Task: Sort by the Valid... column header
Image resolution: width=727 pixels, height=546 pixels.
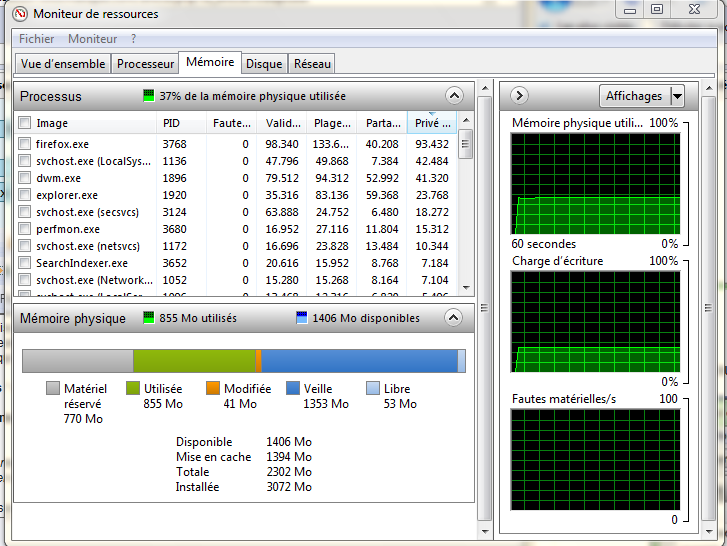Action: pos(282,123)
